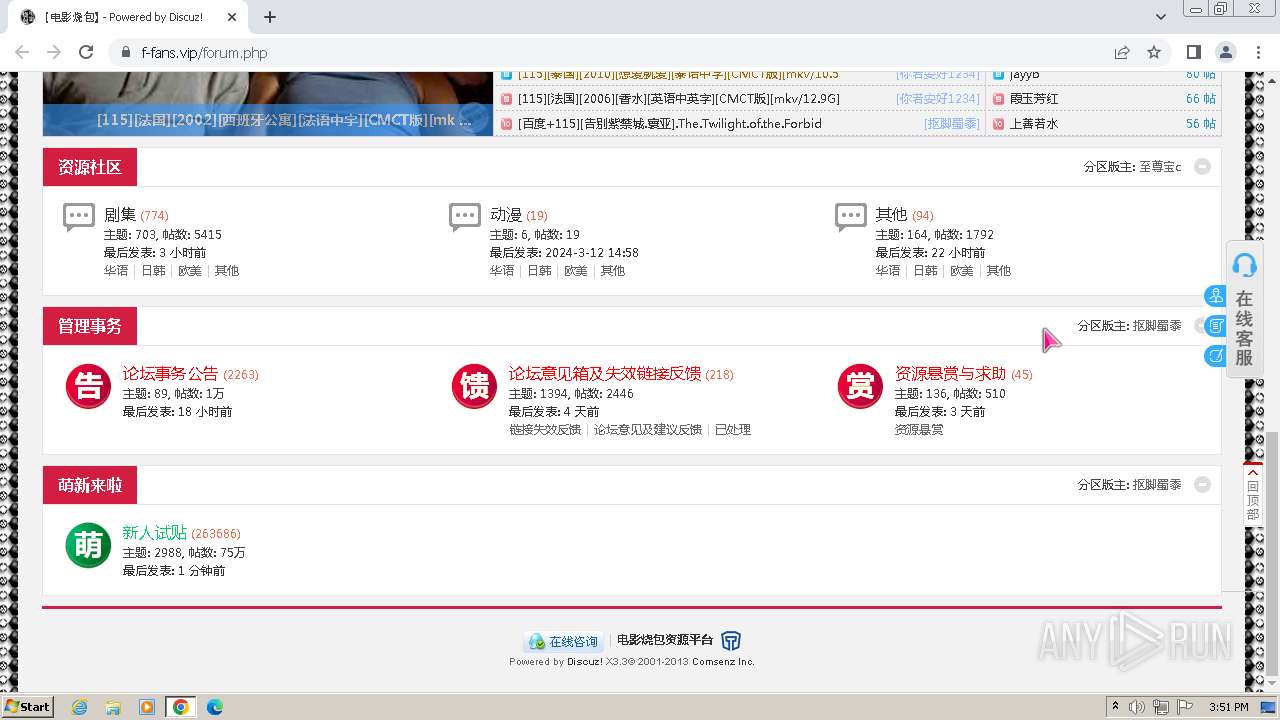1280x720 pixels.
Task: Click the taskbar clock showing 3:51 PM
Action: coord(1228,707)
